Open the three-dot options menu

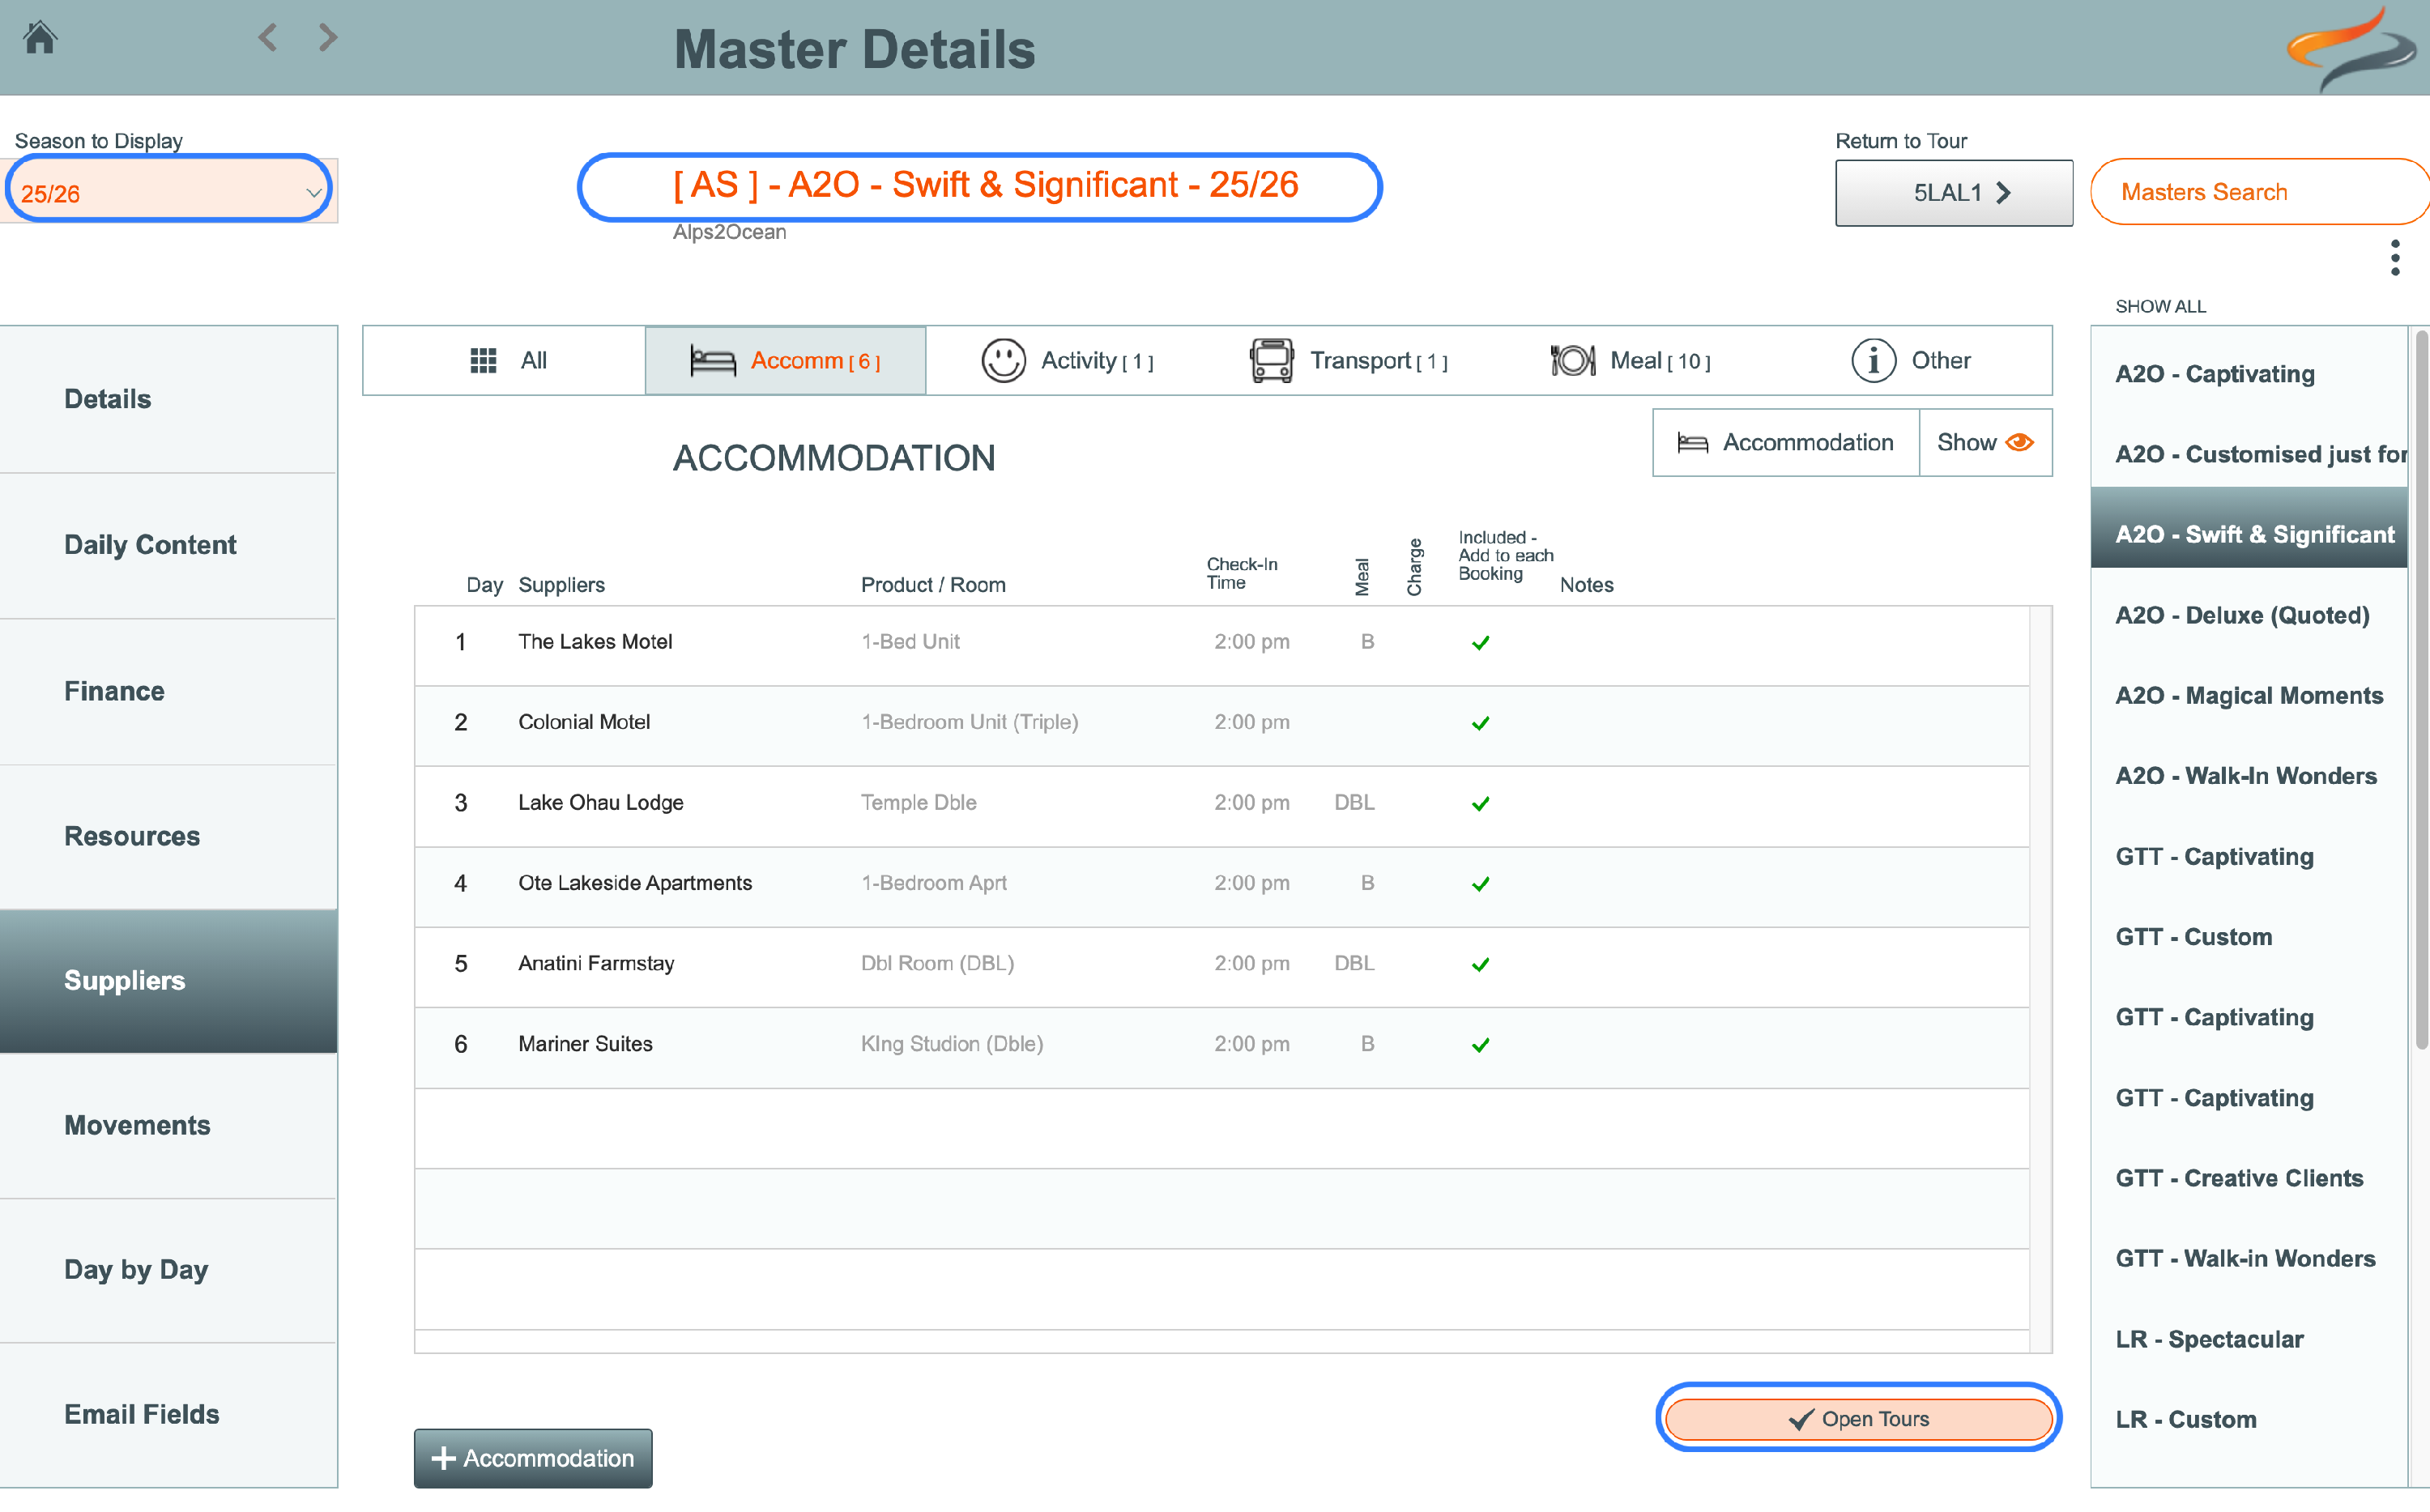(x=2394, y=258)
